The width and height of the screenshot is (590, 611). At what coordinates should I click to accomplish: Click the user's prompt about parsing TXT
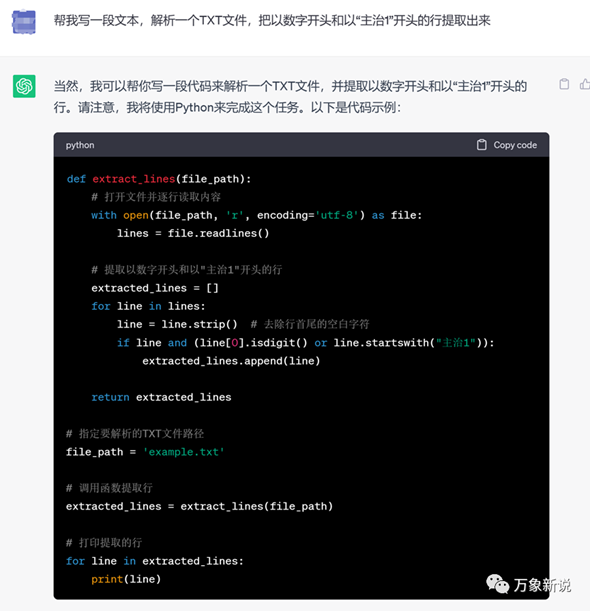(x=272, y=20)
